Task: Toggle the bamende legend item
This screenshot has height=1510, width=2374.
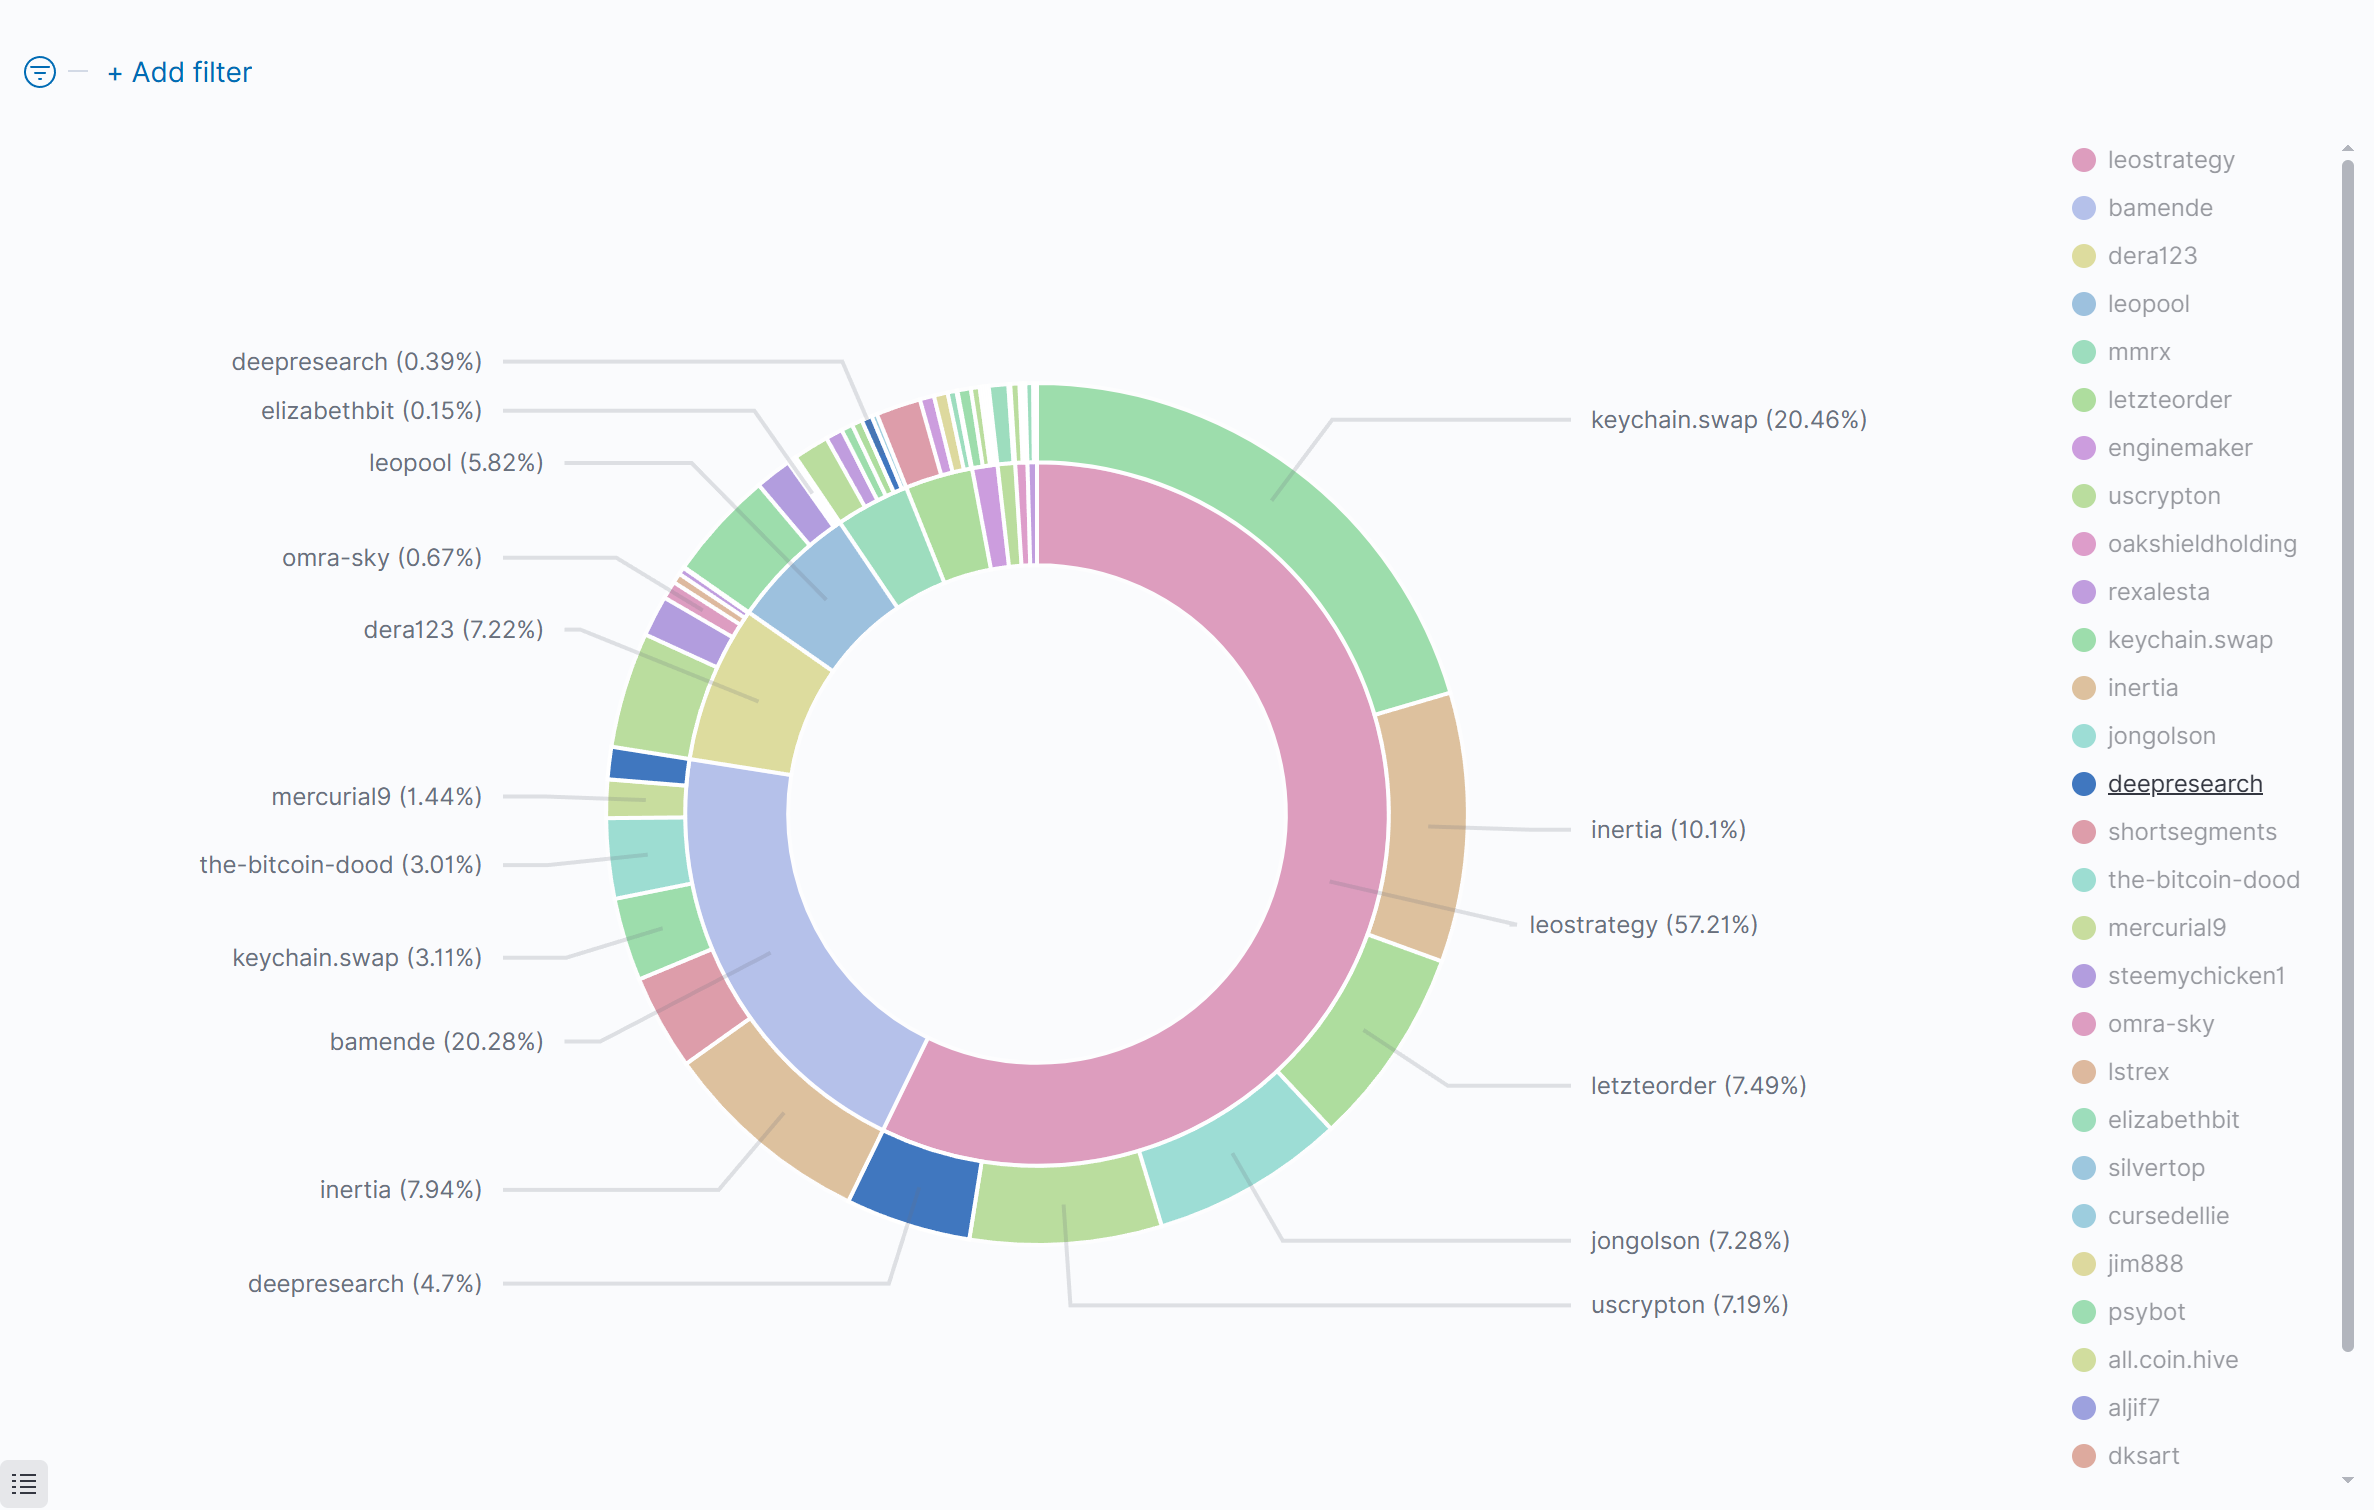Action: (x=2160, y=208)
